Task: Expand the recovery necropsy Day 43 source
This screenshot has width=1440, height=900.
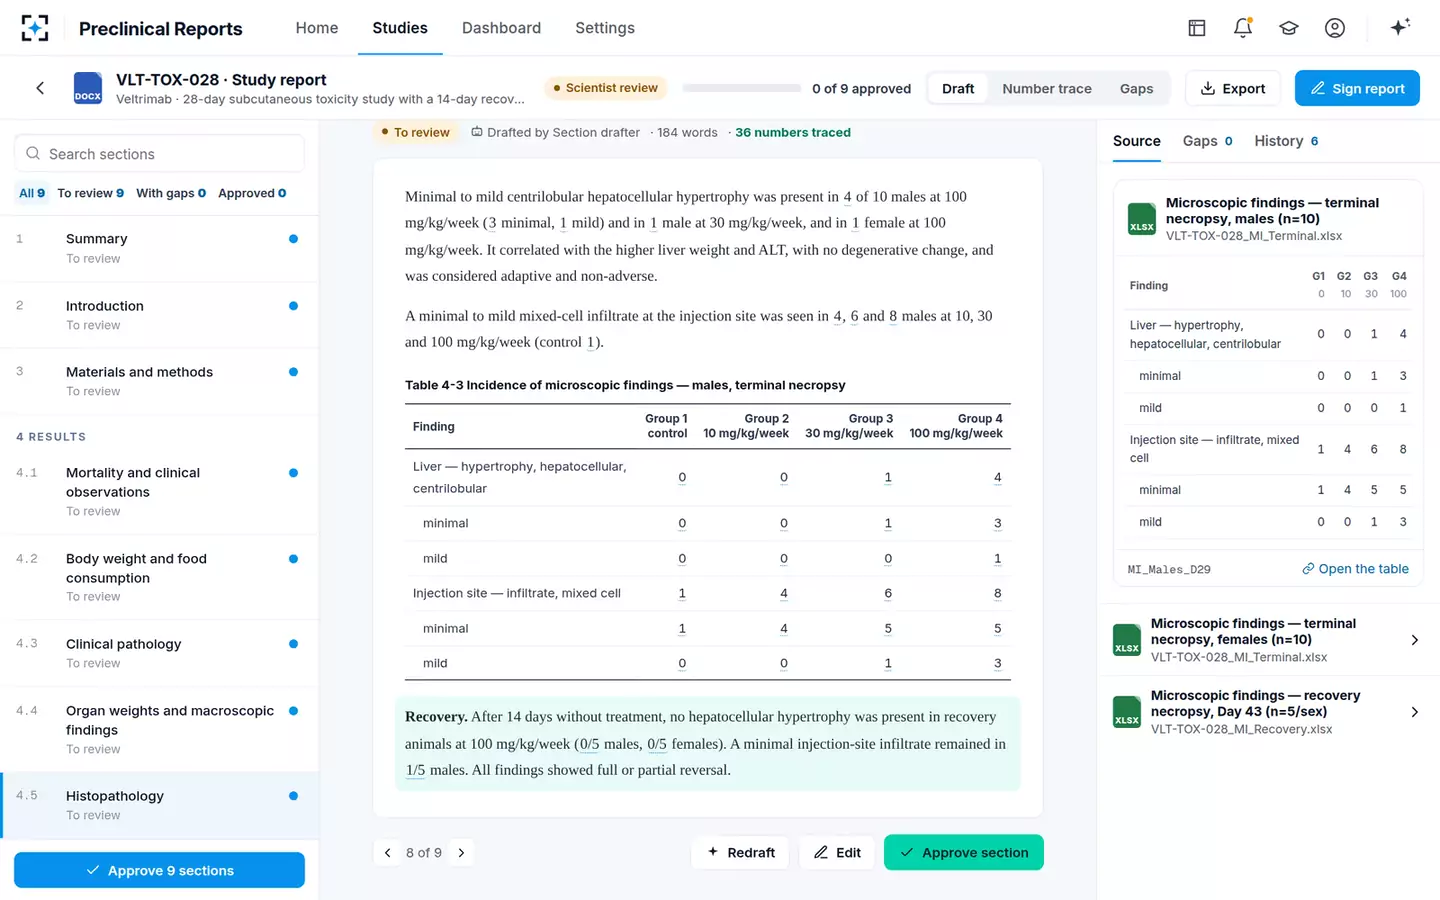Action: point(1414,712)
